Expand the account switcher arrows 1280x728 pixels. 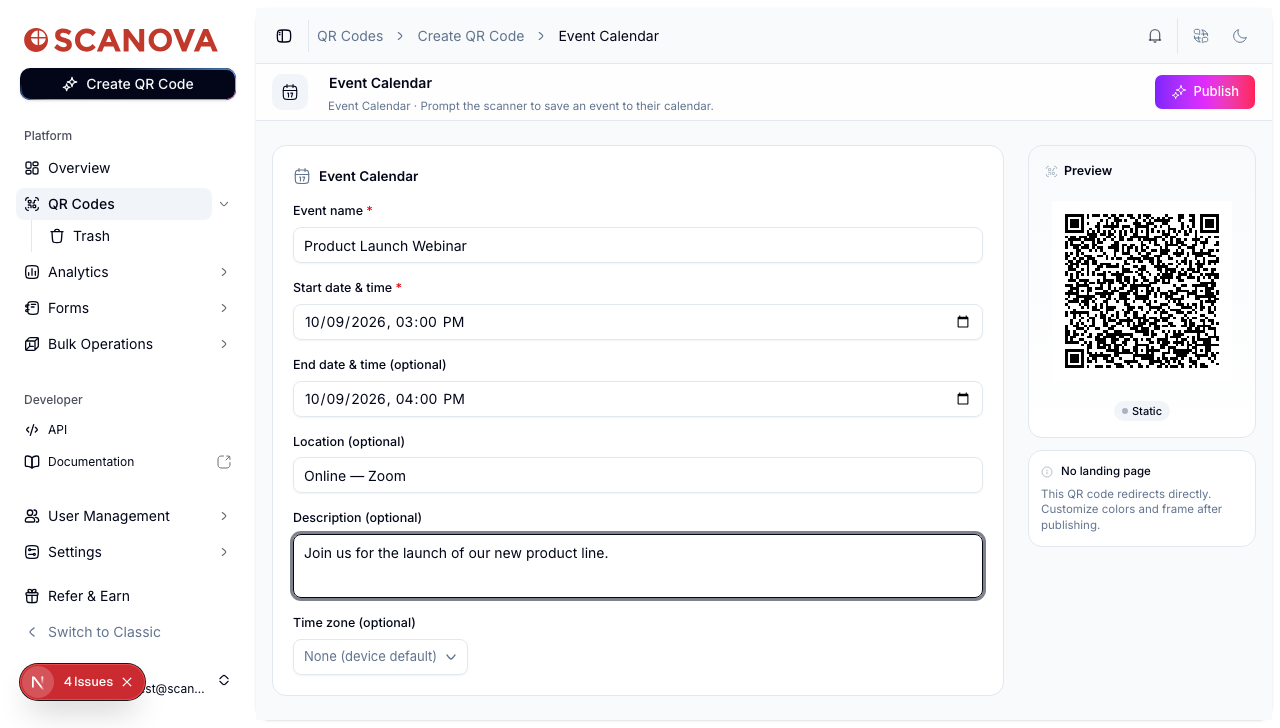click(224, 680)
